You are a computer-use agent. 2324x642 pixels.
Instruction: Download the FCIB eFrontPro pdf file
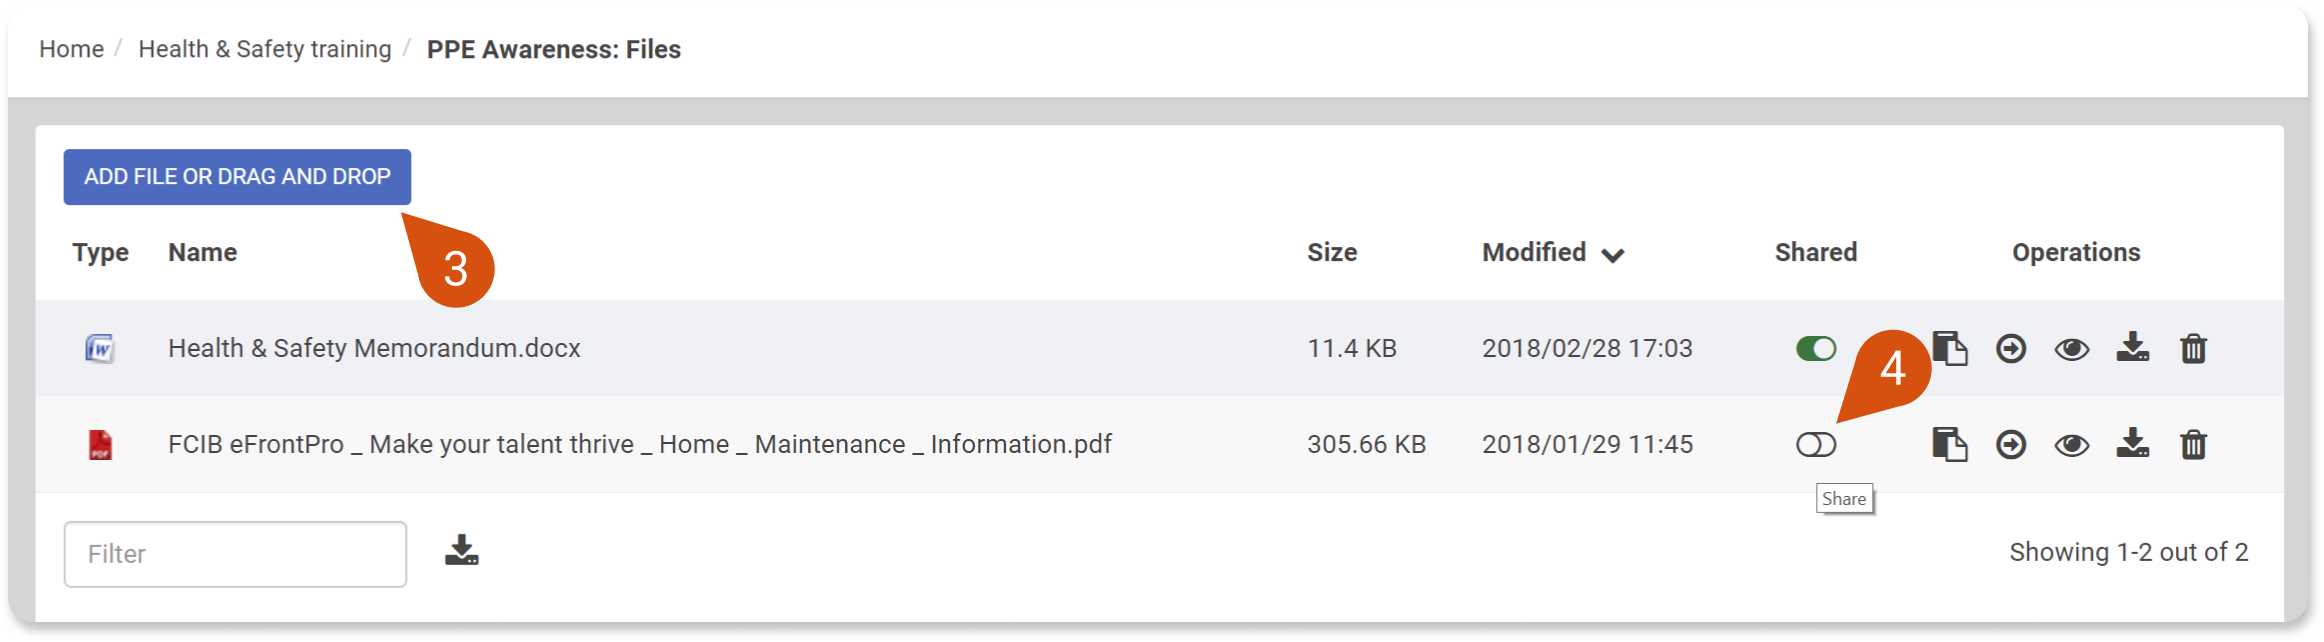(x=2133, y=443)
